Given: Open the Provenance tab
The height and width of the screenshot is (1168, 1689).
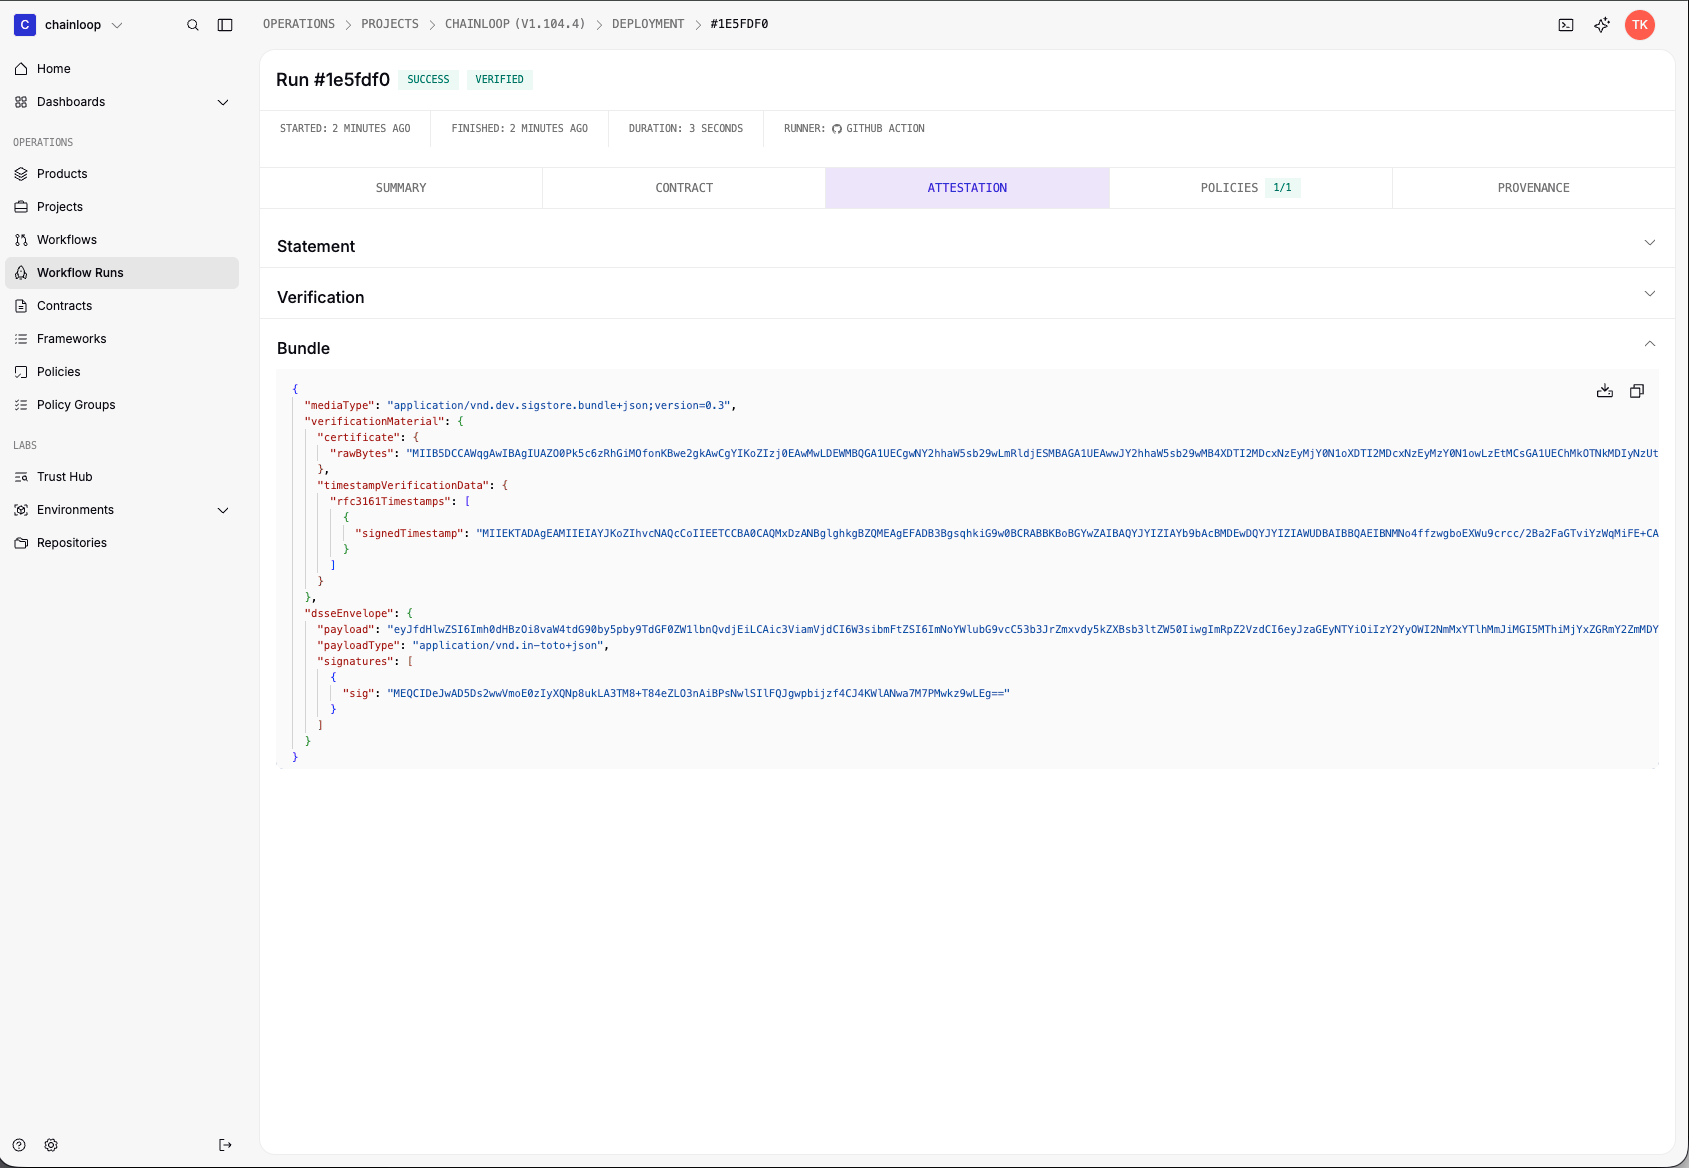Looking at the screenshot, I should (x=1533, y=188).
